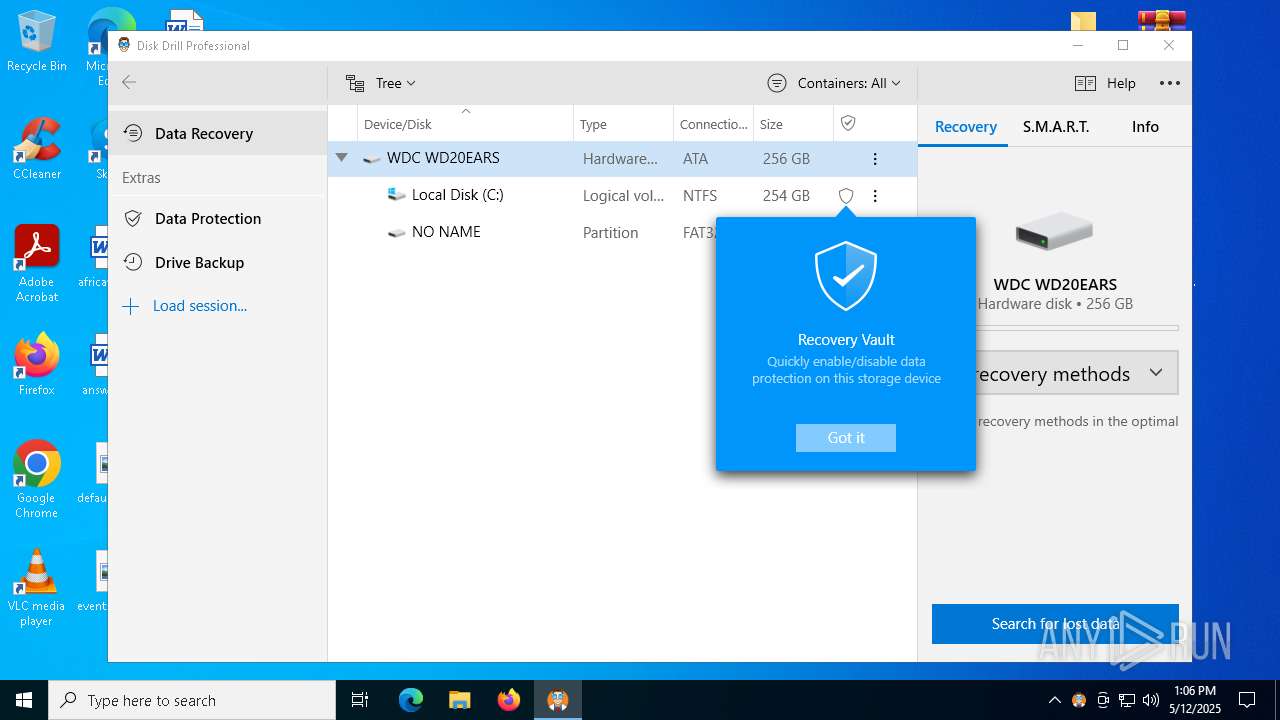1280x720 pixels.
Task: Open Drive Backup in the sidebar
Action: [x=217, y=262]
